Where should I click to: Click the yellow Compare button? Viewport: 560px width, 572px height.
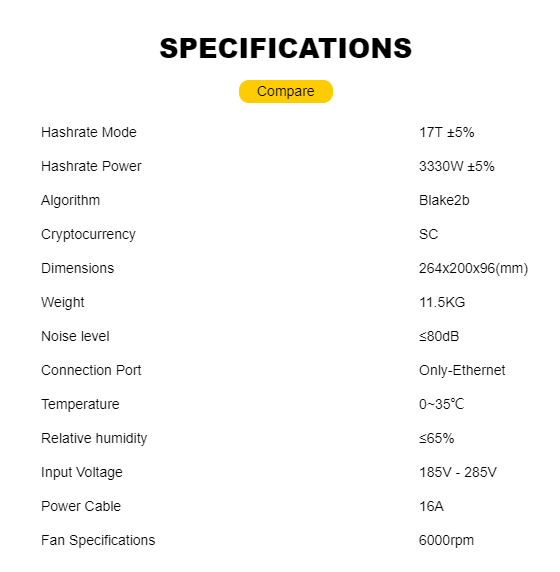tap(286, 91)
